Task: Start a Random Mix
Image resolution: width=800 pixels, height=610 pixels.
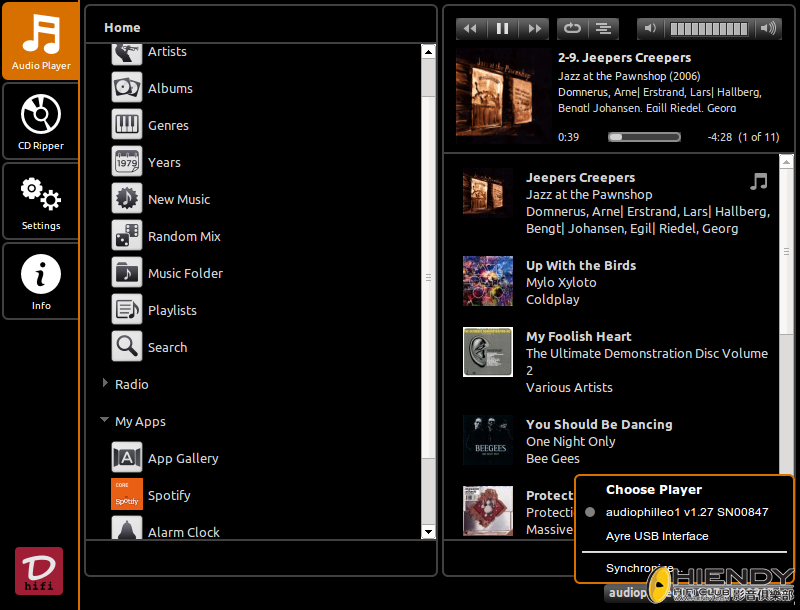Action: 186,236
